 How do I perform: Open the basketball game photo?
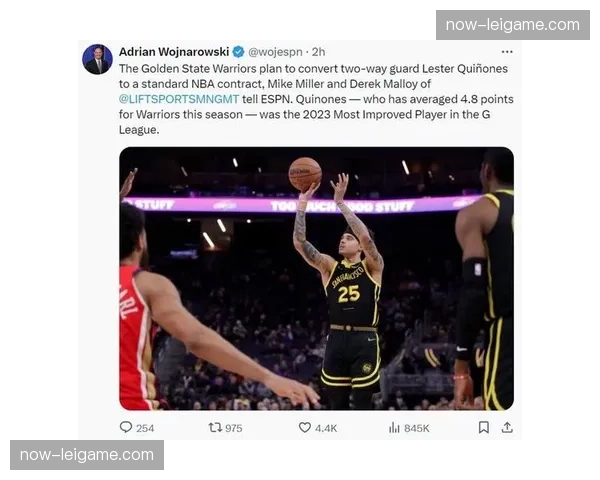click(x=316, y=279)
